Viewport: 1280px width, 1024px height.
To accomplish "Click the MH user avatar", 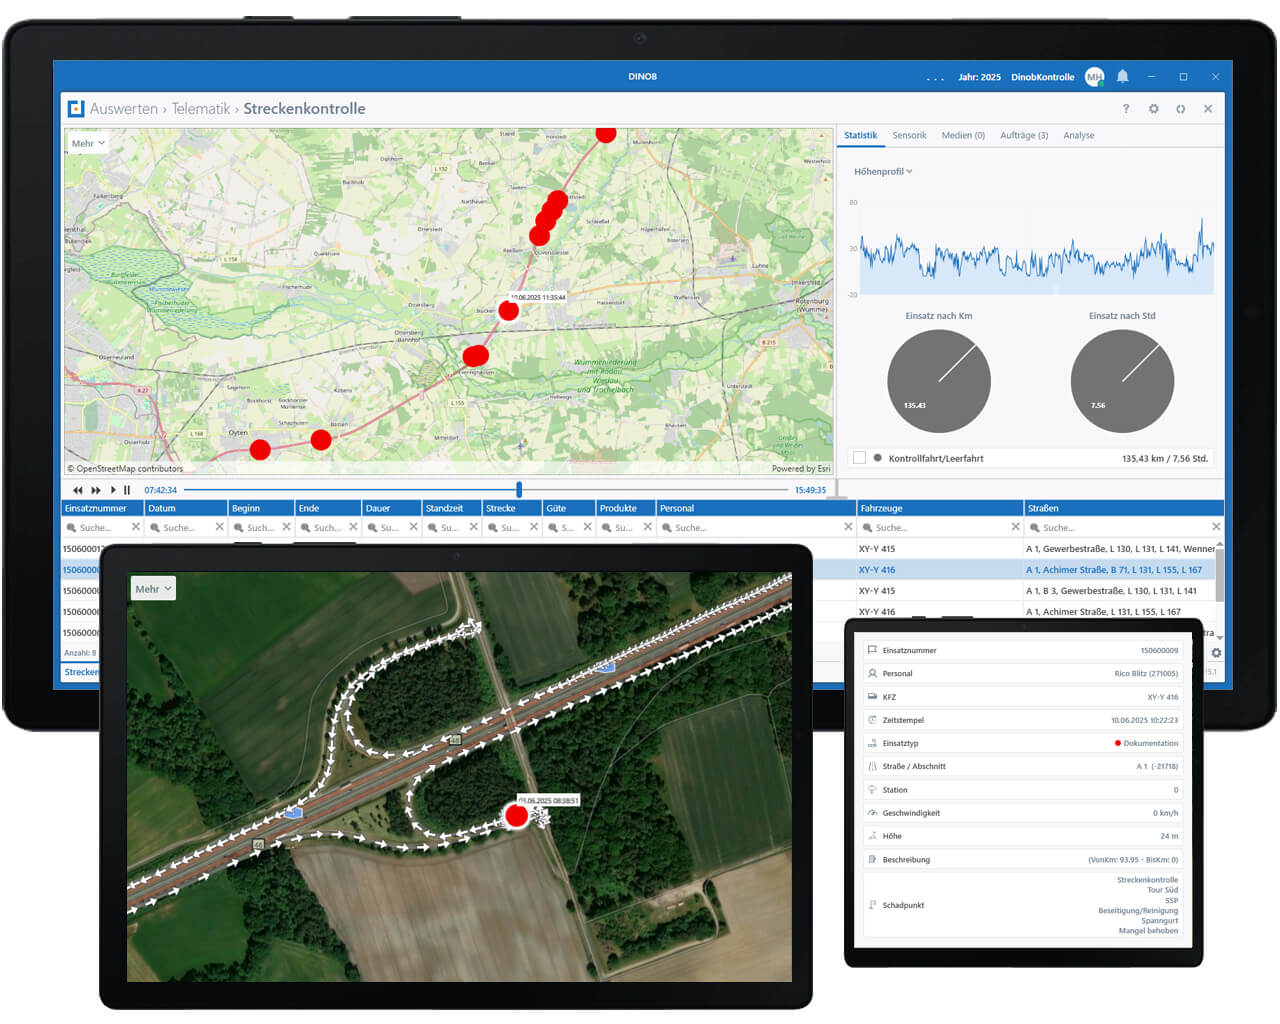I will [x=1094, y=77].
